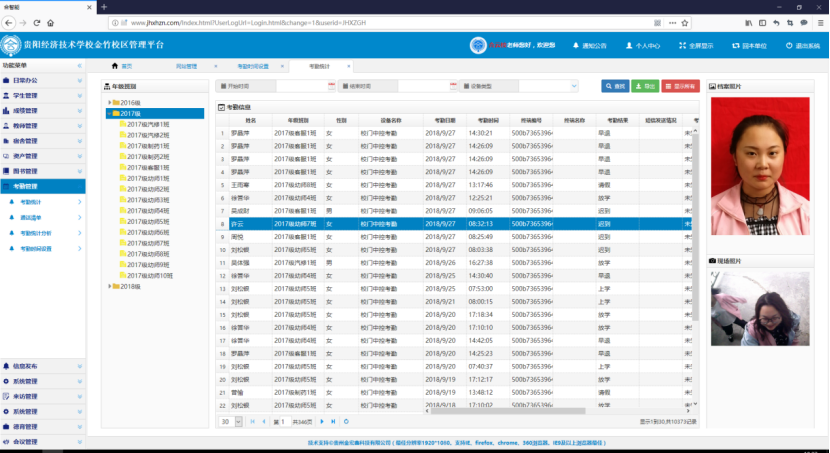Click the table horizontal scrollbar
Screen dimensions: 830x453
[508, 411]
